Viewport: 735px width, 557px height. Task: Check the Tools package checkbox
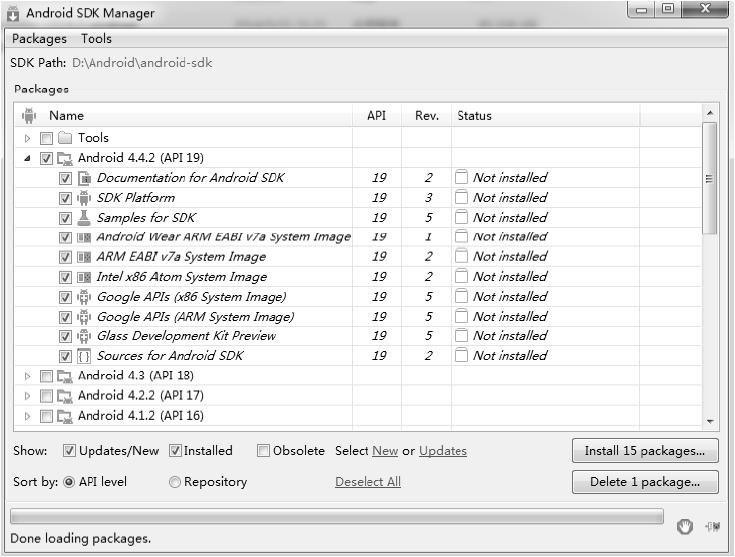[46, 138]
